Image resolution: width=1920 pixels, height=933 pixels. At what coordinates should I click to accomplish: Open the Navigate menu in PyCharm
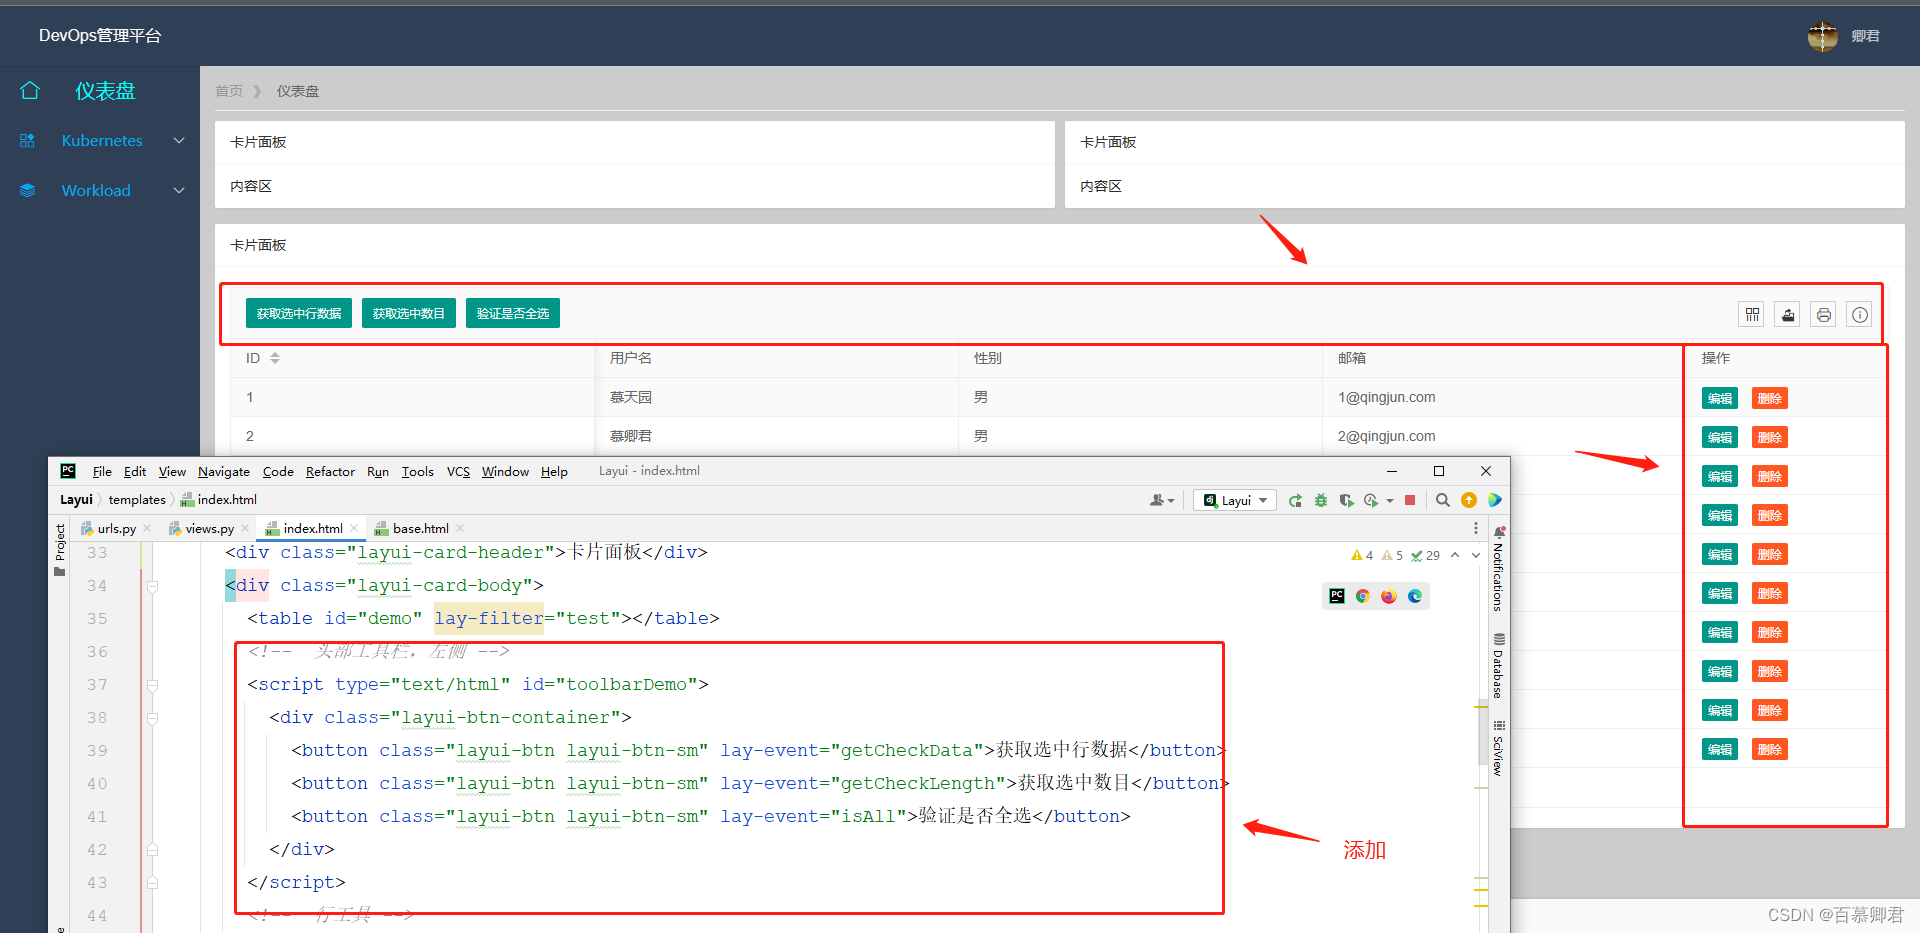pos(224,472)
